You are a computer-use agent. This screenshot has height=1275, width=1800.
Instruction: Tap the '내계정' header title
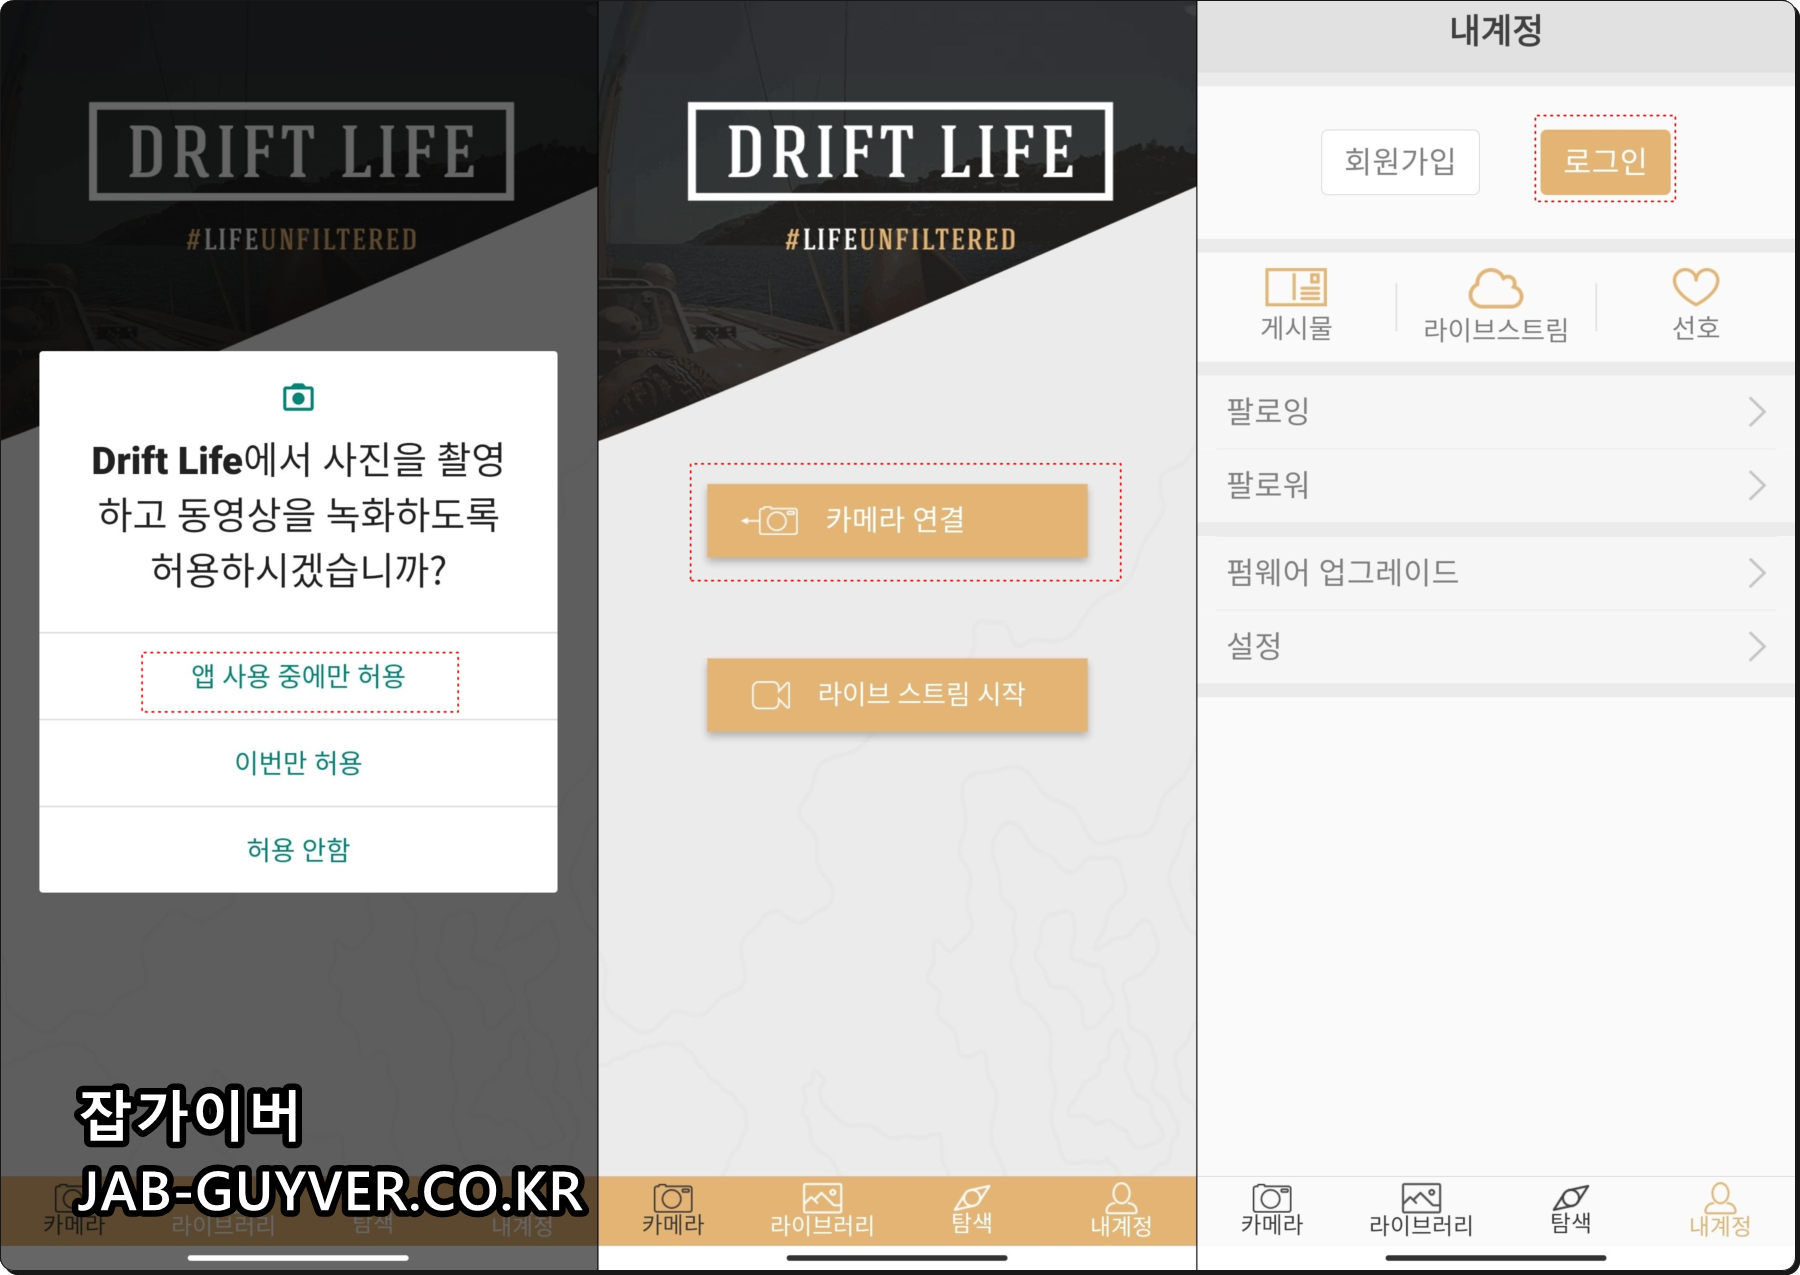coord(1496,30)
